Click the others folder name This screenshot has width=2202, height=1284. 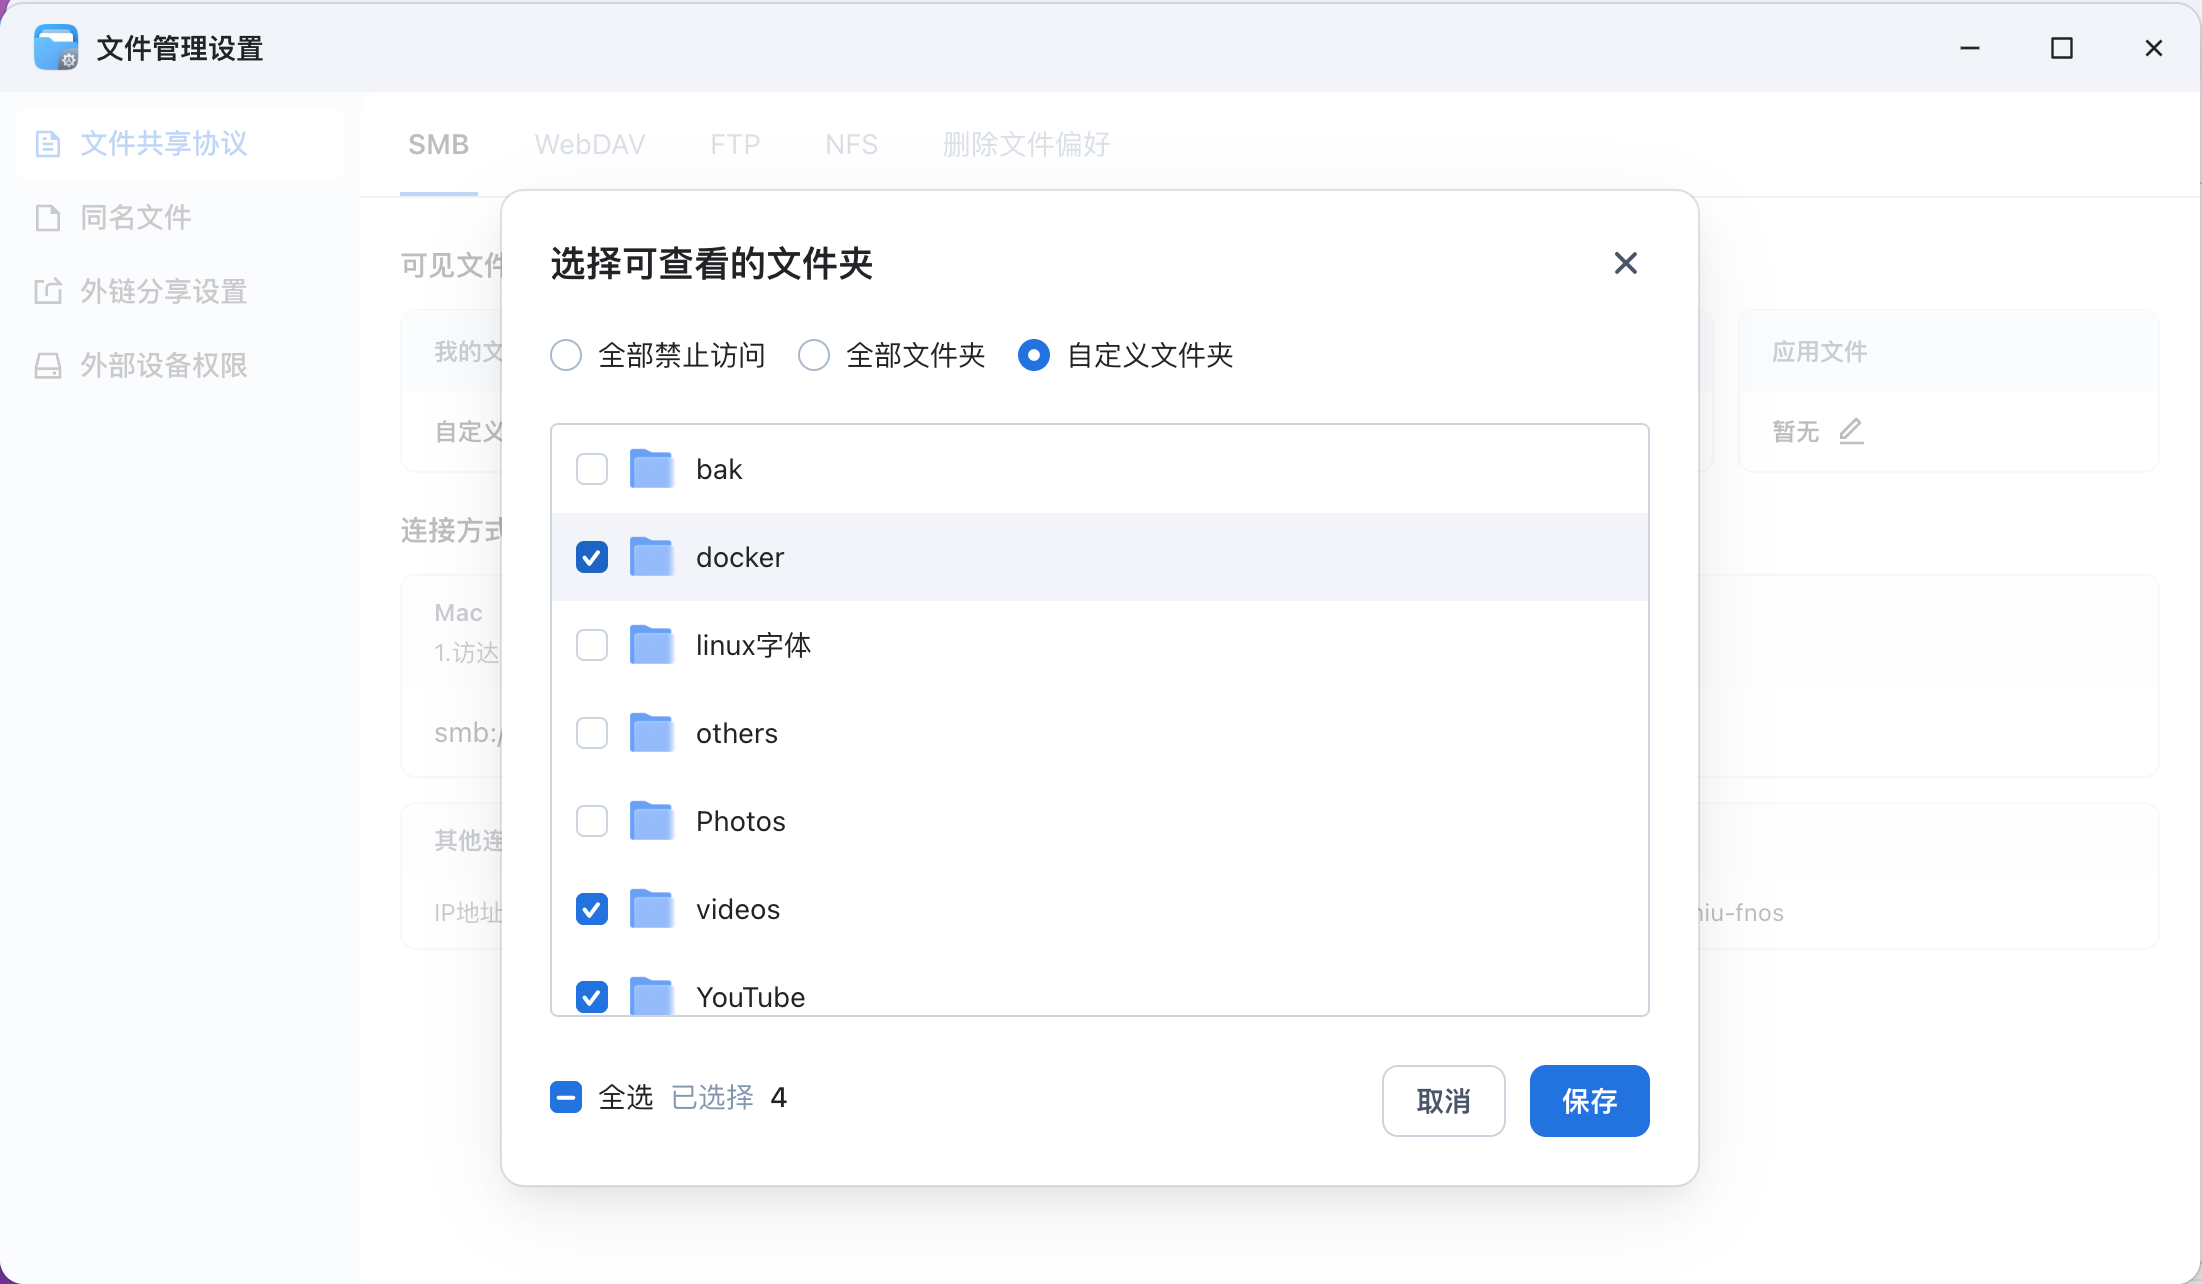click(737, 733)
